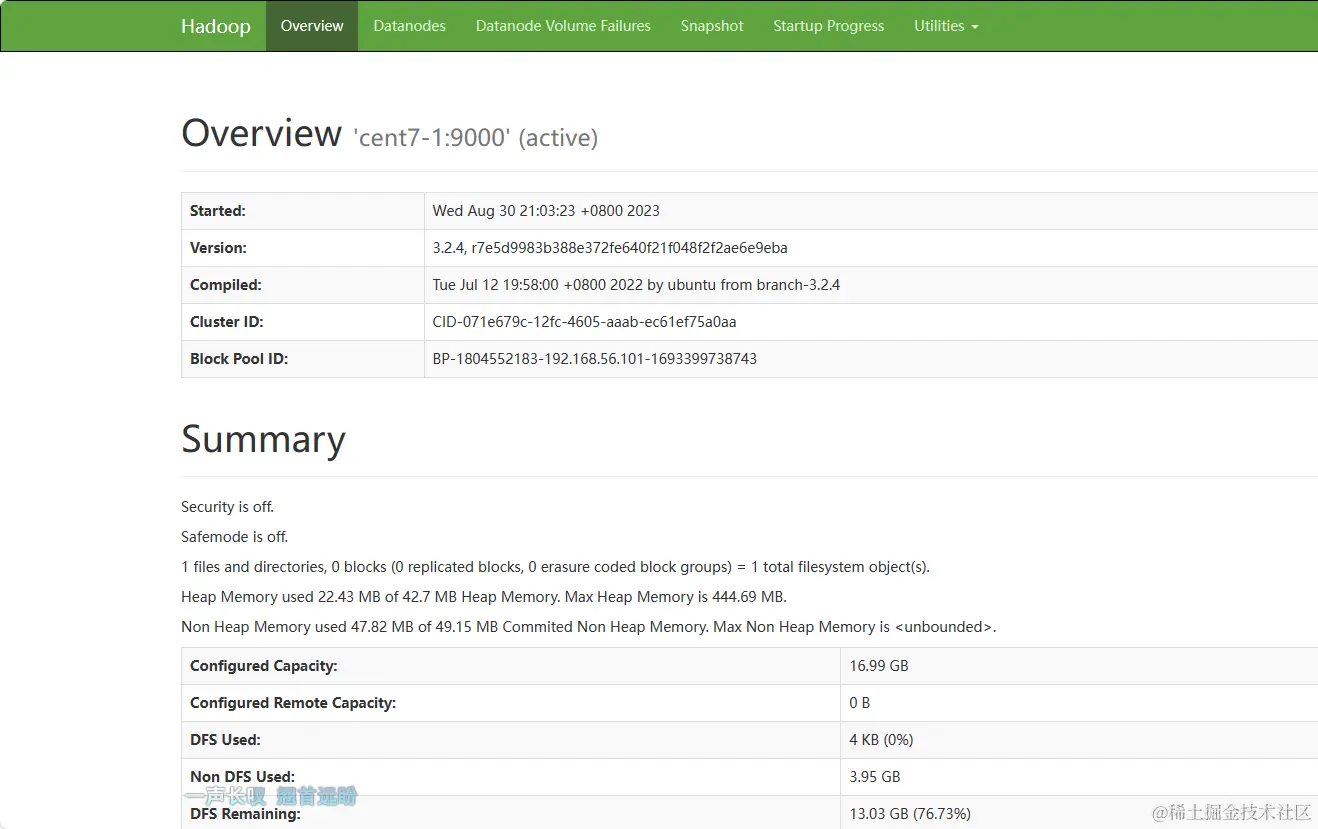Click the Summary section heading
1318x829 pixels.
tap(263, 439)
